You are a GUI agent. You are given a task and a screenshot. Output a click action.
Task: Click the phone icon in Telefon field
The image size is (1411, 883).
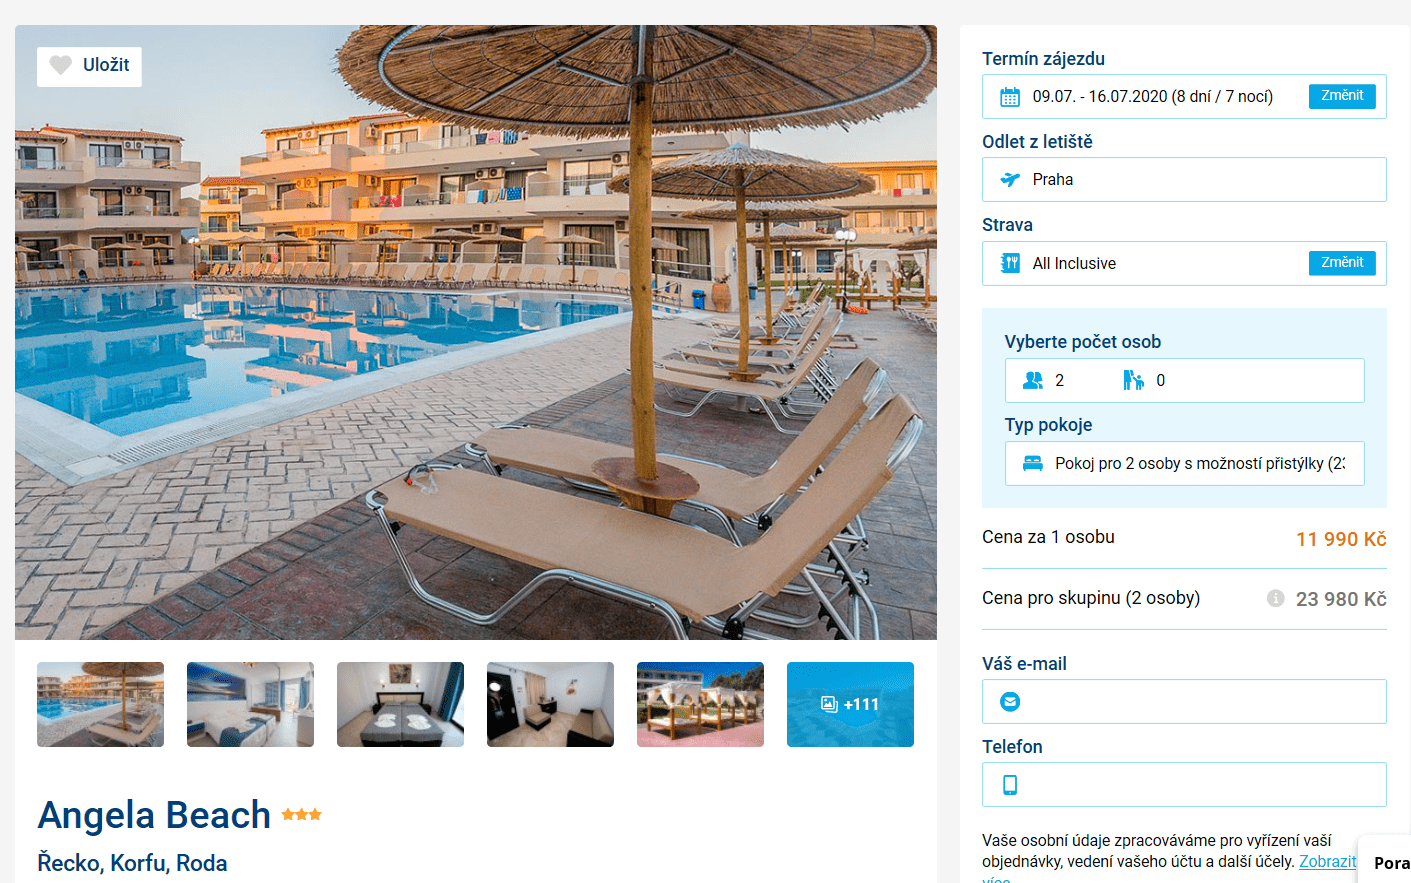click(1010, 785)
